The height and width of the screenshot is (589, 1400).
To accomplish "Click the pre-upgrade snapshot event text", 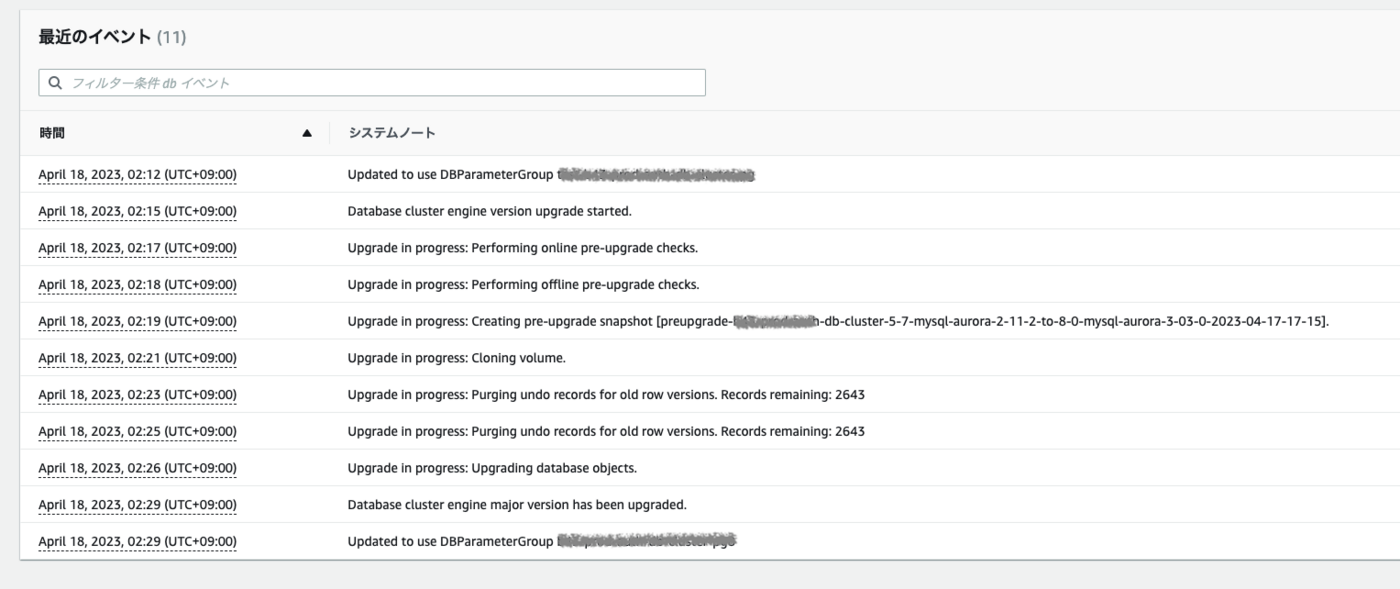I will (x=838, y=321).
